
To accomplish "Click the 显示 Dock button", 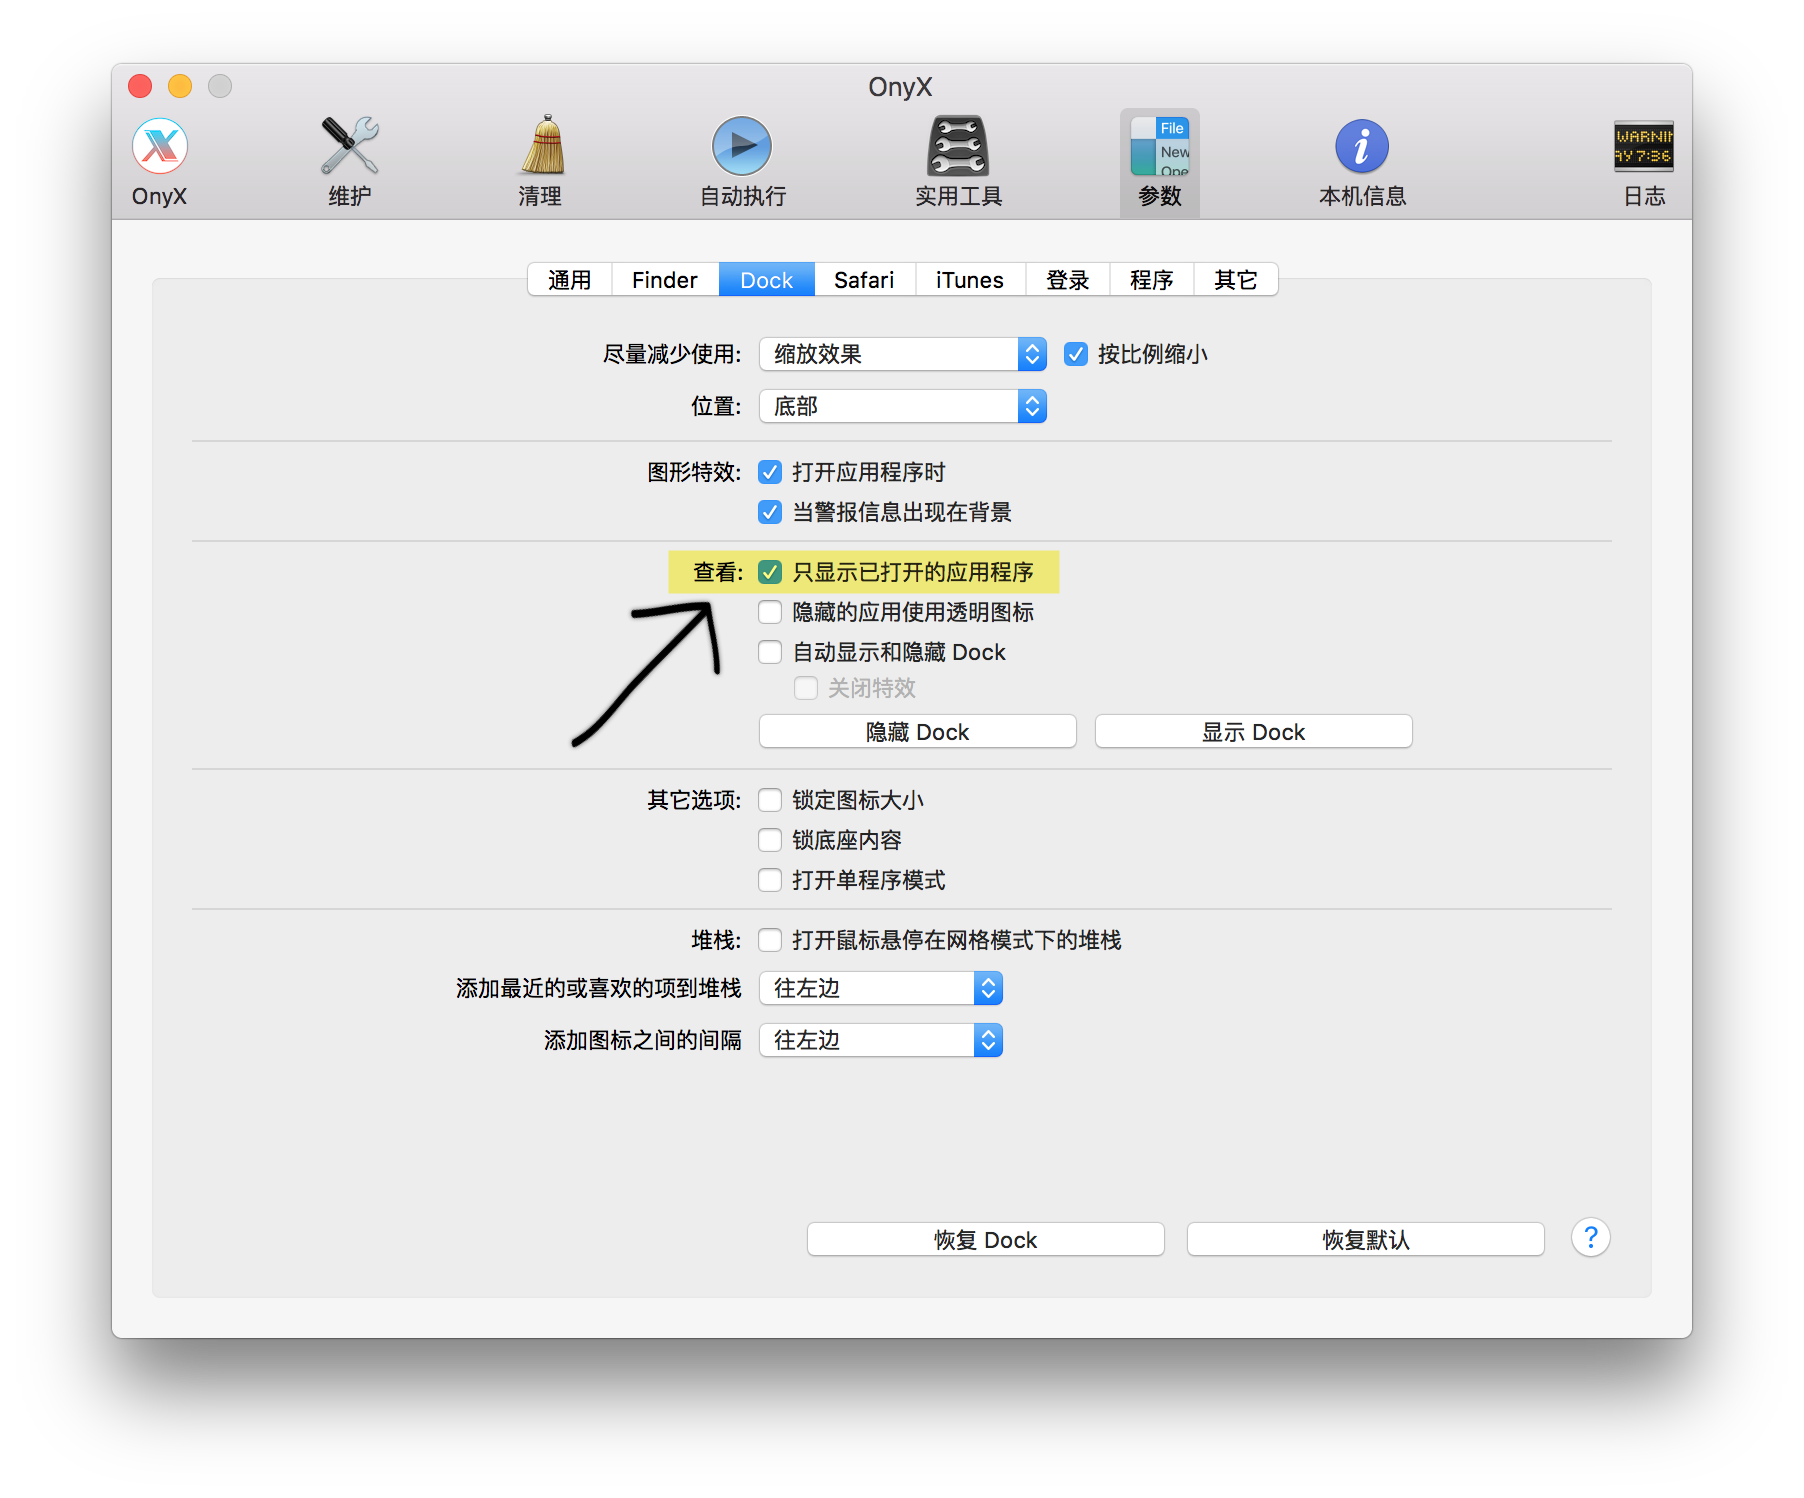I will click(x=1254, y=732).
